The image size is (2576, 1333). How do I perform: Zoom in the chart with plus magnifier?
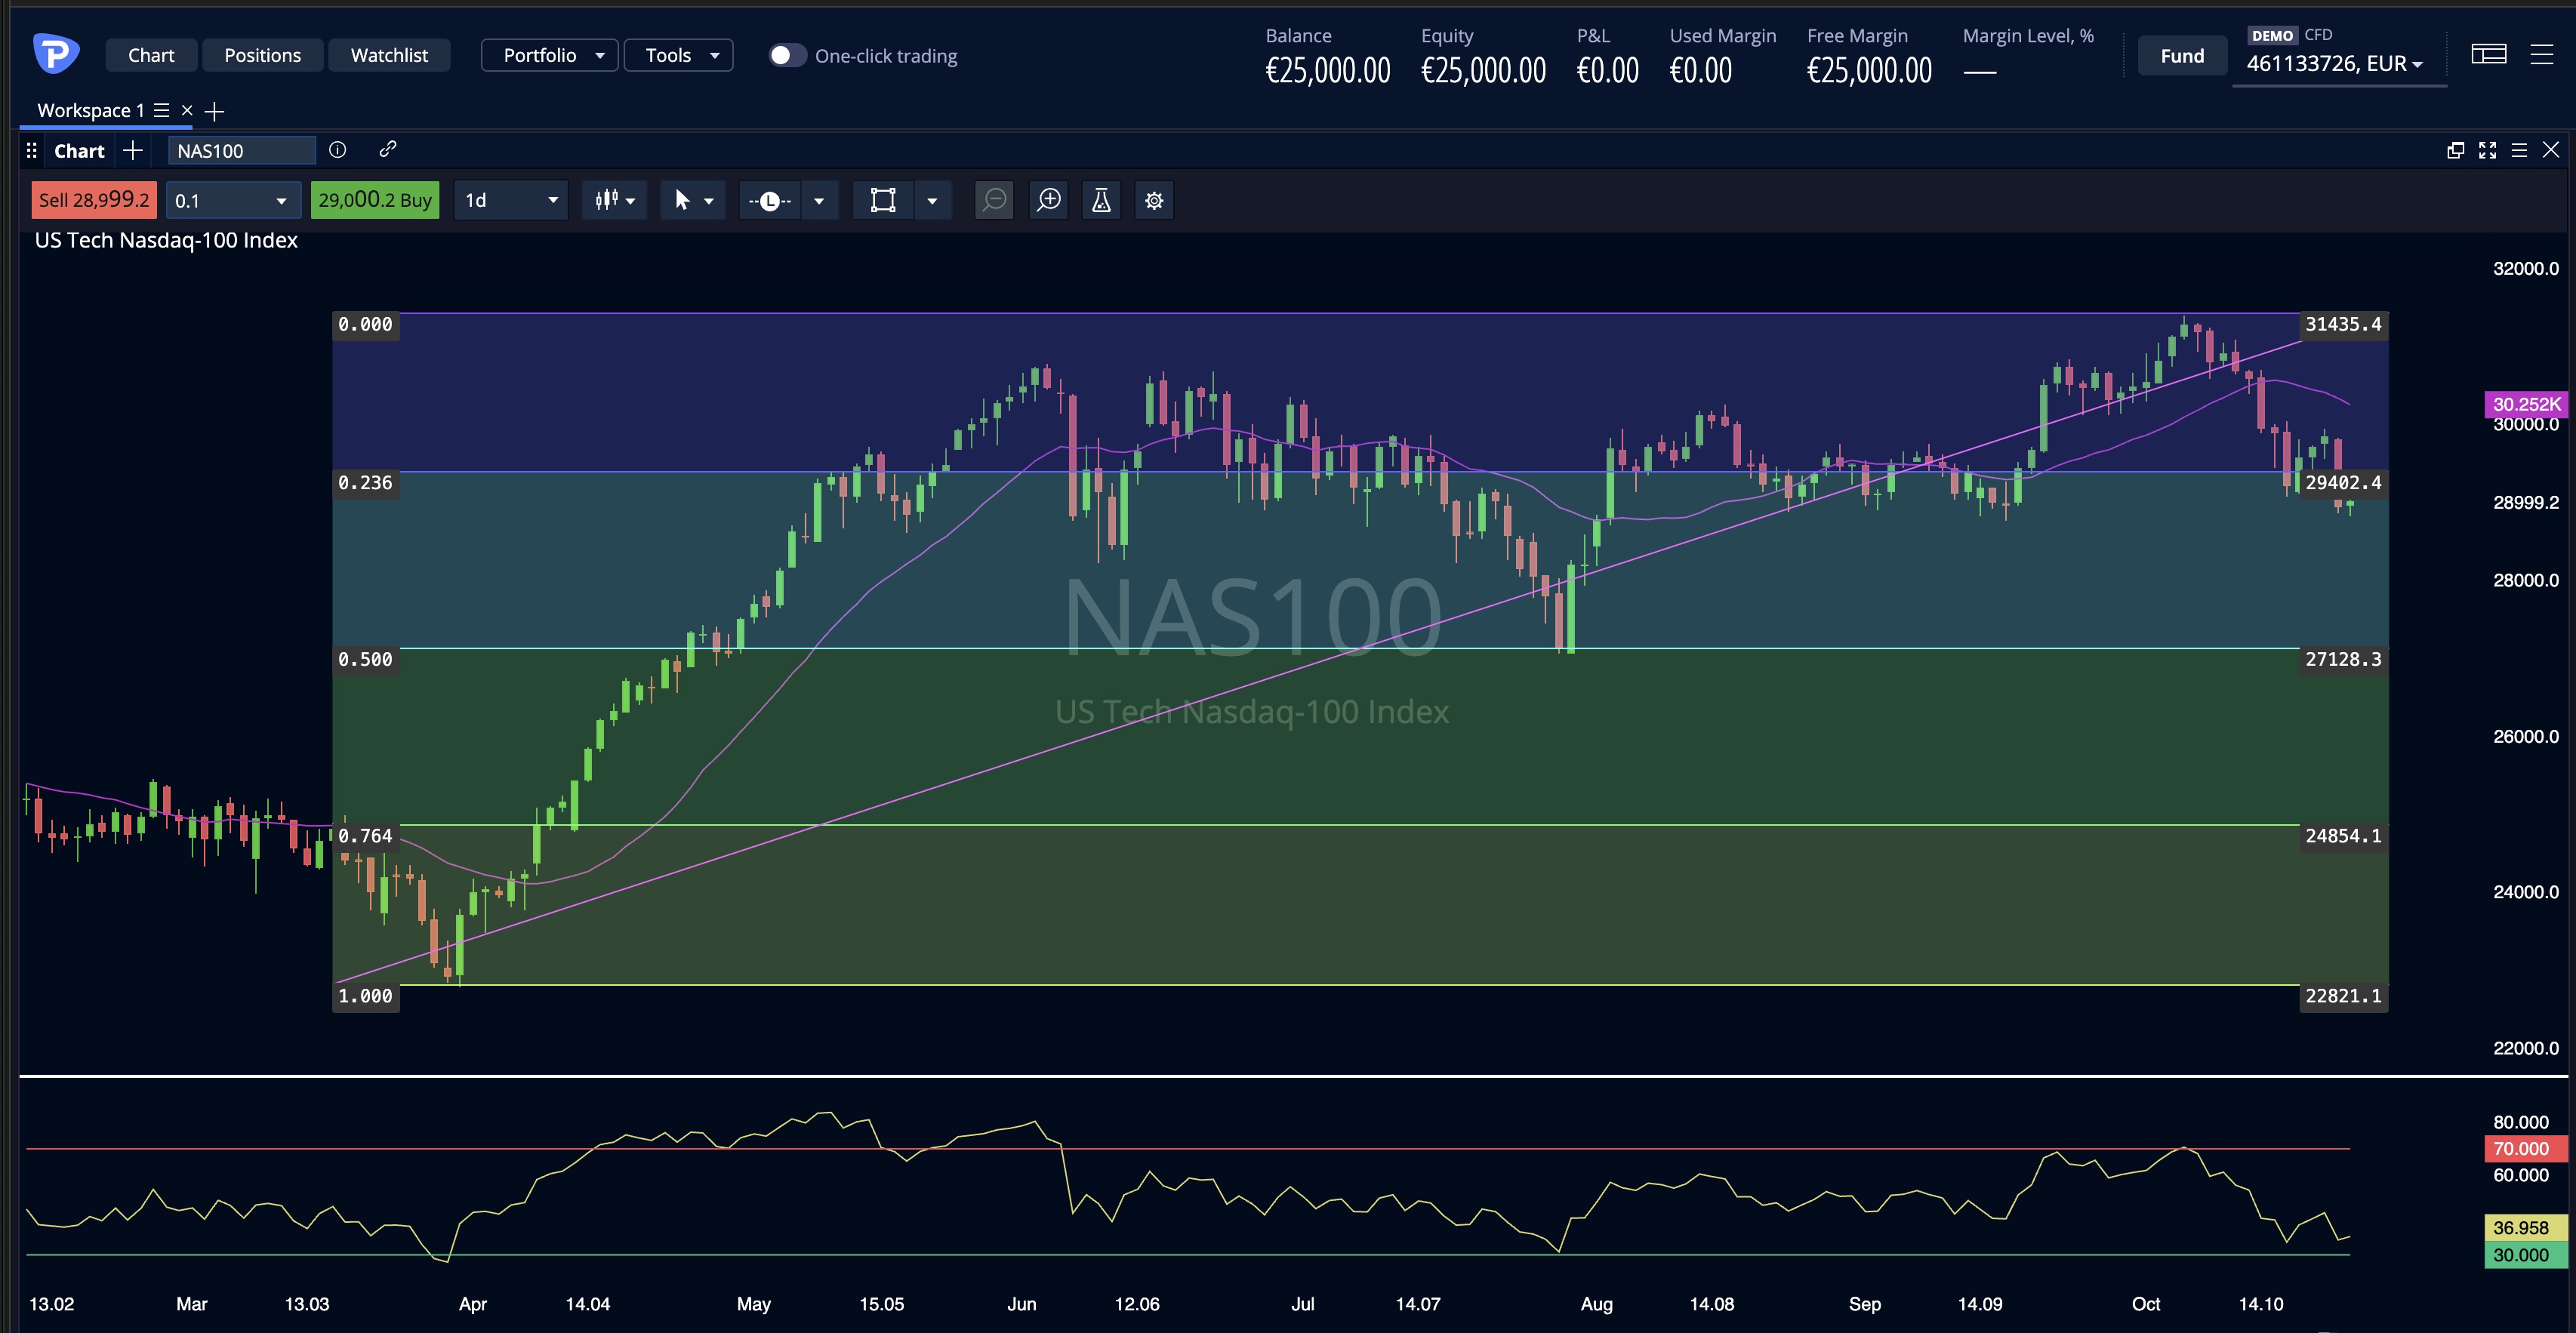(x=1049, y=200)
